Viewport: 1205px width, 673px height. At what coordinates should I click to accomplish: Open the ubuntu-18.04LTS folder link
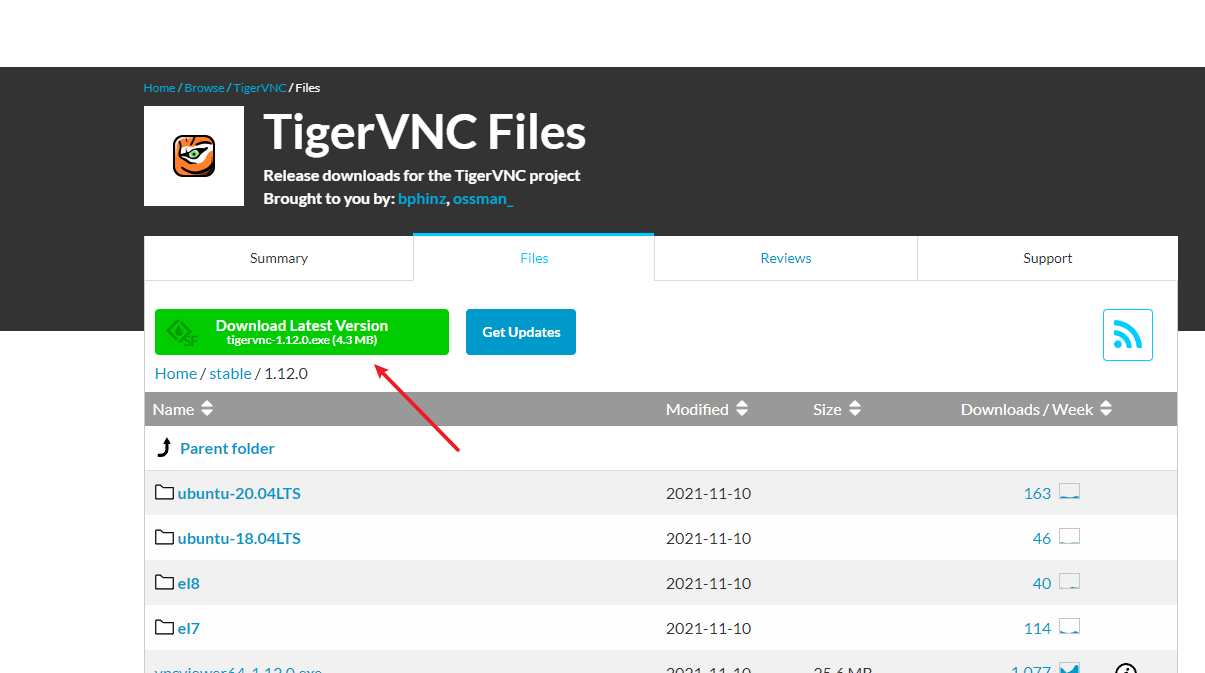coord(239,538)
